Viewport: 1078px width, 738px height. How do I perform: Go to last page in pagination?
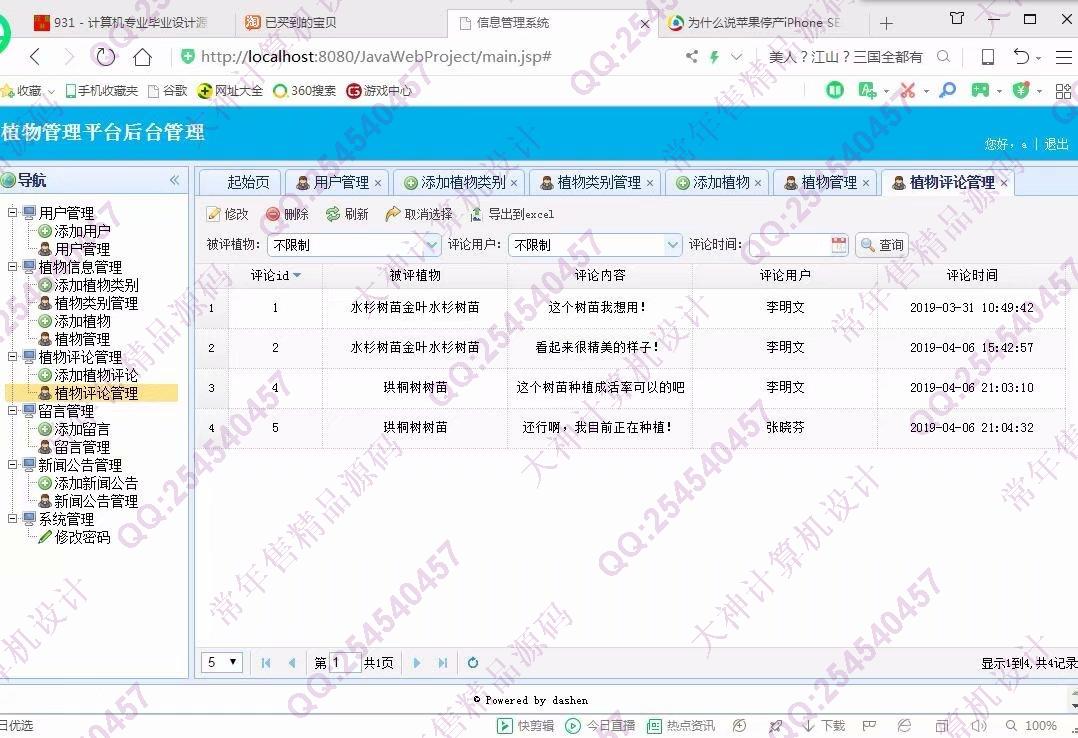pos(443,663)
